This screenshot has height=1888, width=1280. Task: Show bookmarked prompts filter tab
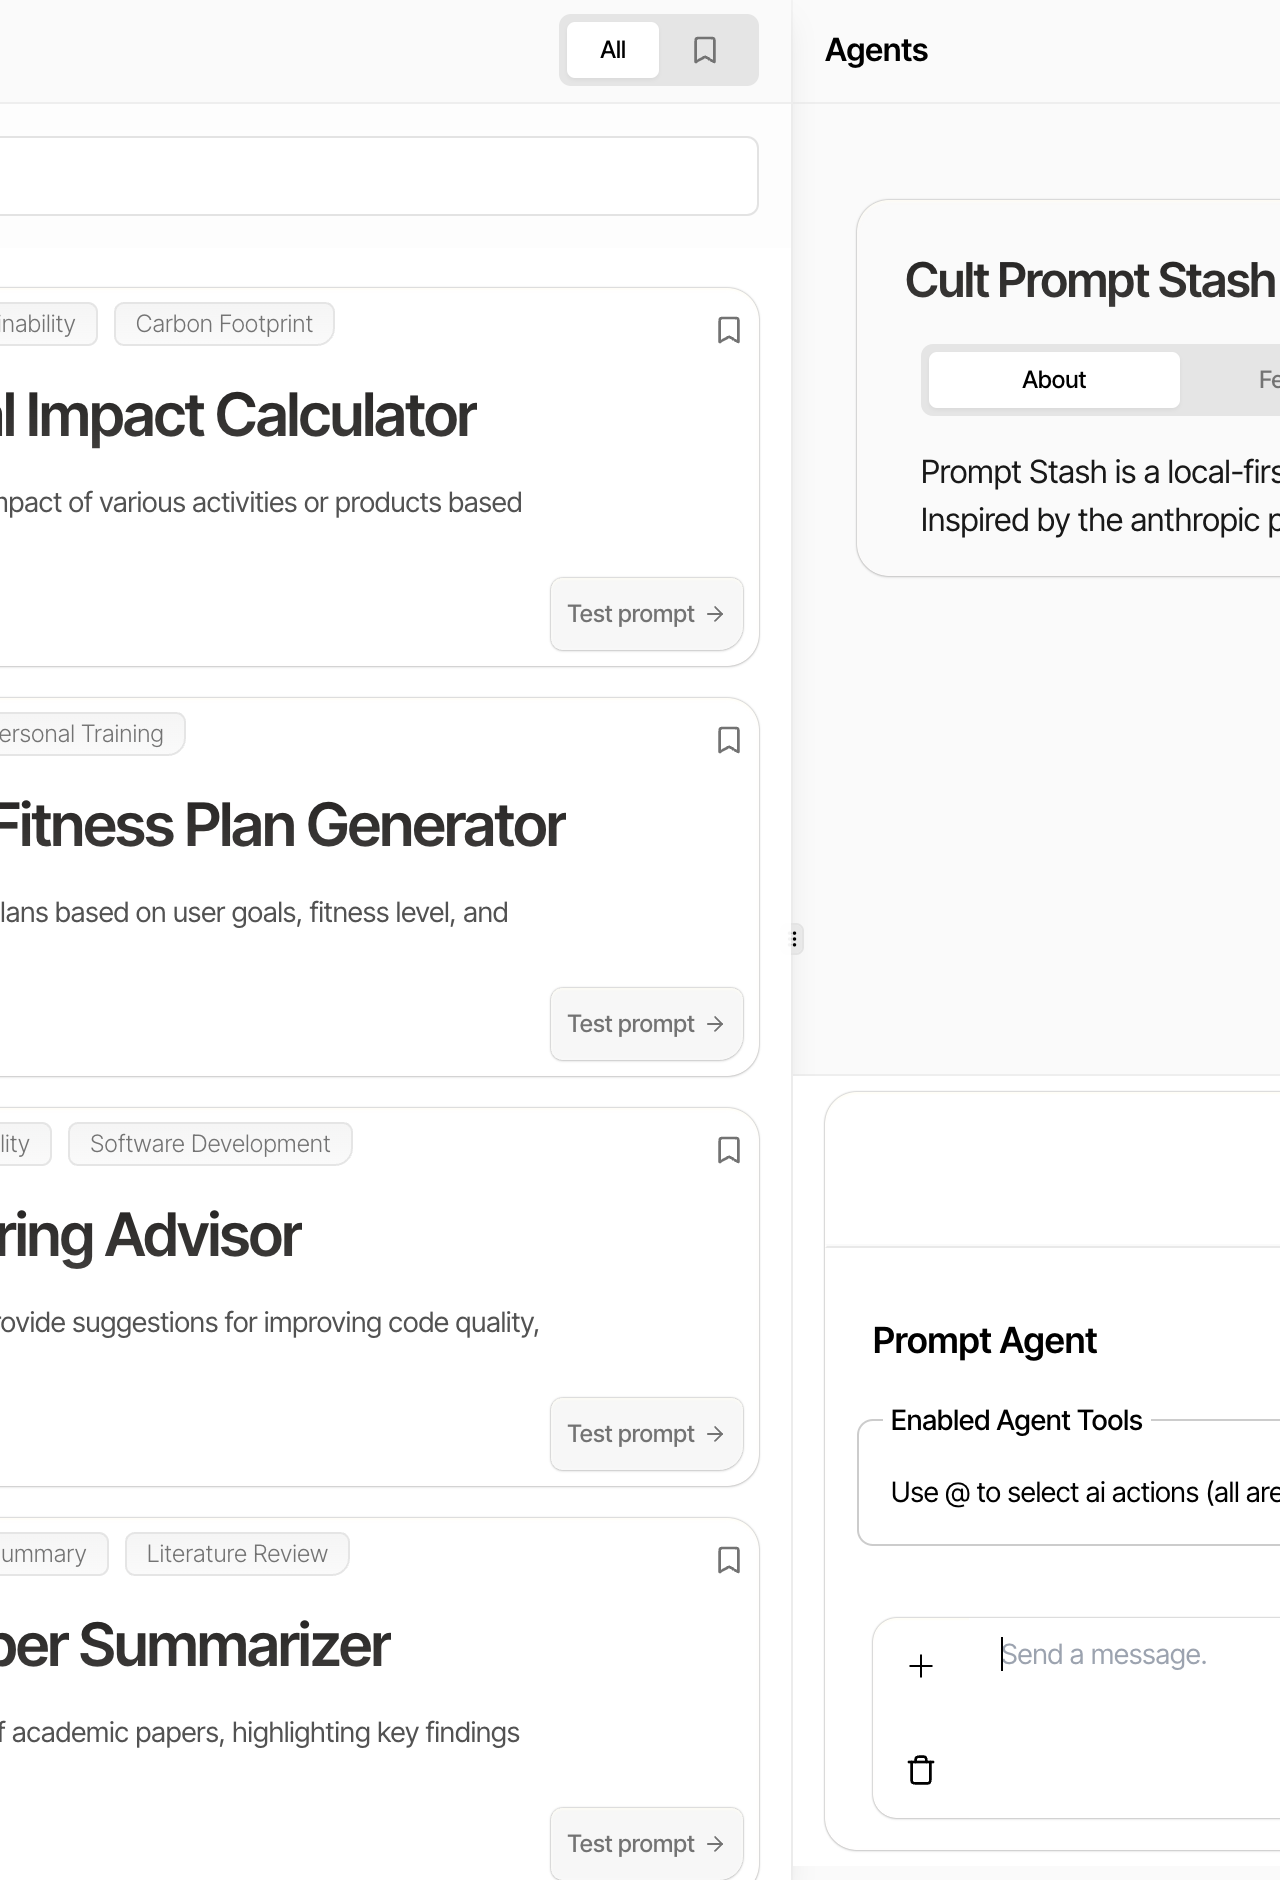tap(705, 50)
